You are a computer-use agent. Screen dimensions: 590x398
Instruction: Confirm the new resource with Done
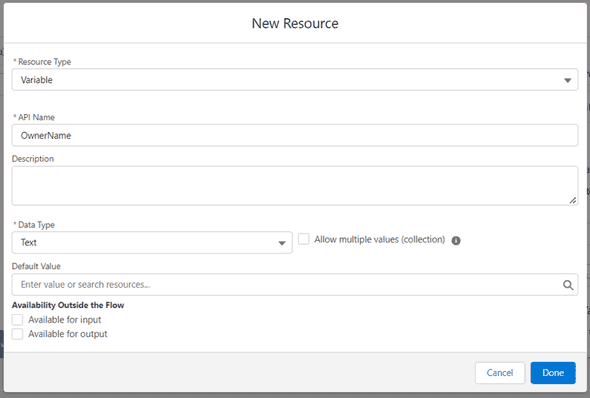(553, 373)
